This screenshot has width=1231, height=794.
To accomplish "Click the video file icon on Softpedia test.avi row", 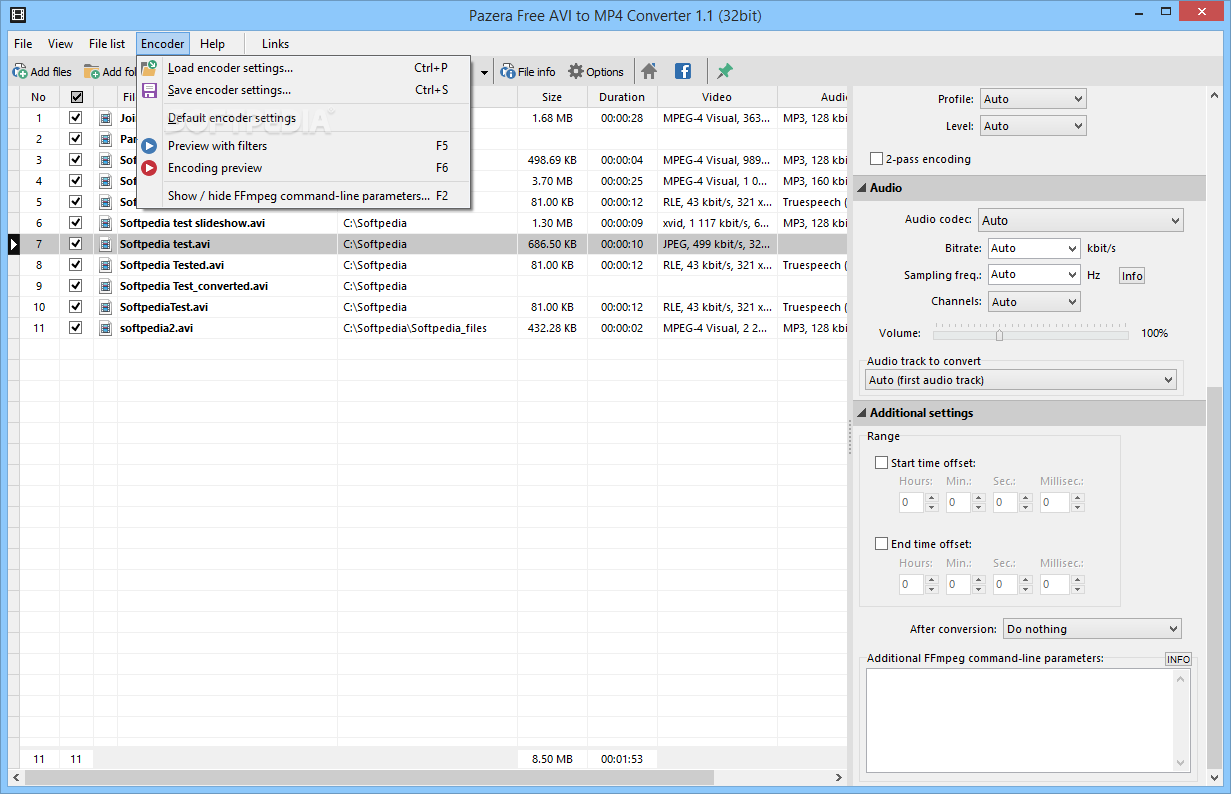I will click(x=105, y=244).
